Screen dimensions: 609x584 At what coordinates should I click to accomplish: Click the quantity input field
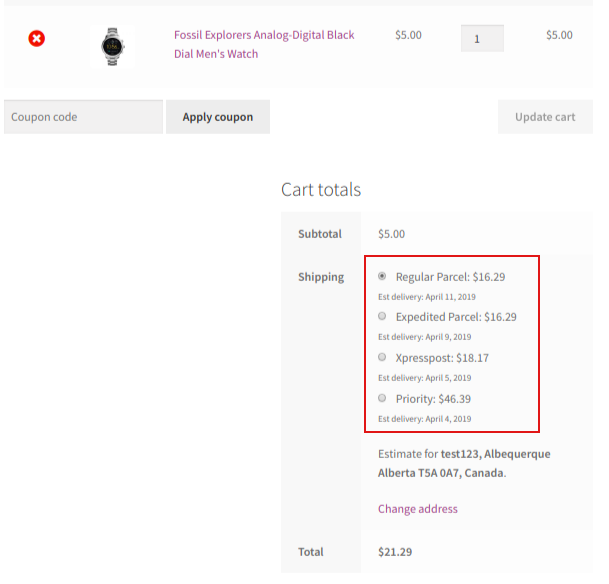[482, 39]
